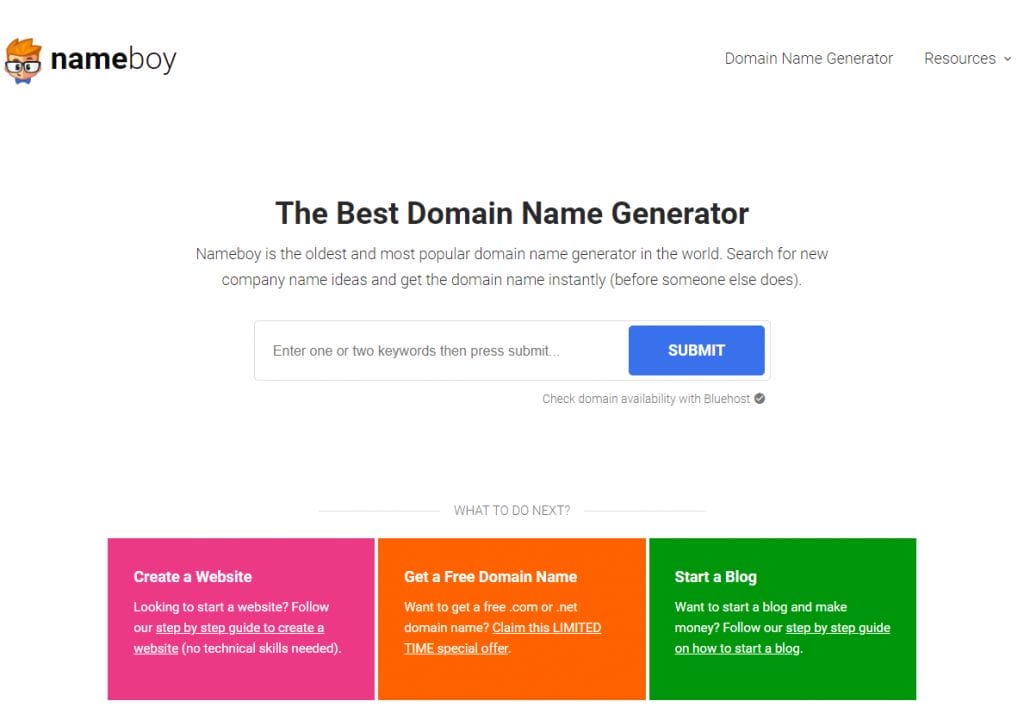The width and height of the screenshot is (1024, 707).
Task: Open the Resources menu item
Action: coord(959,58)
